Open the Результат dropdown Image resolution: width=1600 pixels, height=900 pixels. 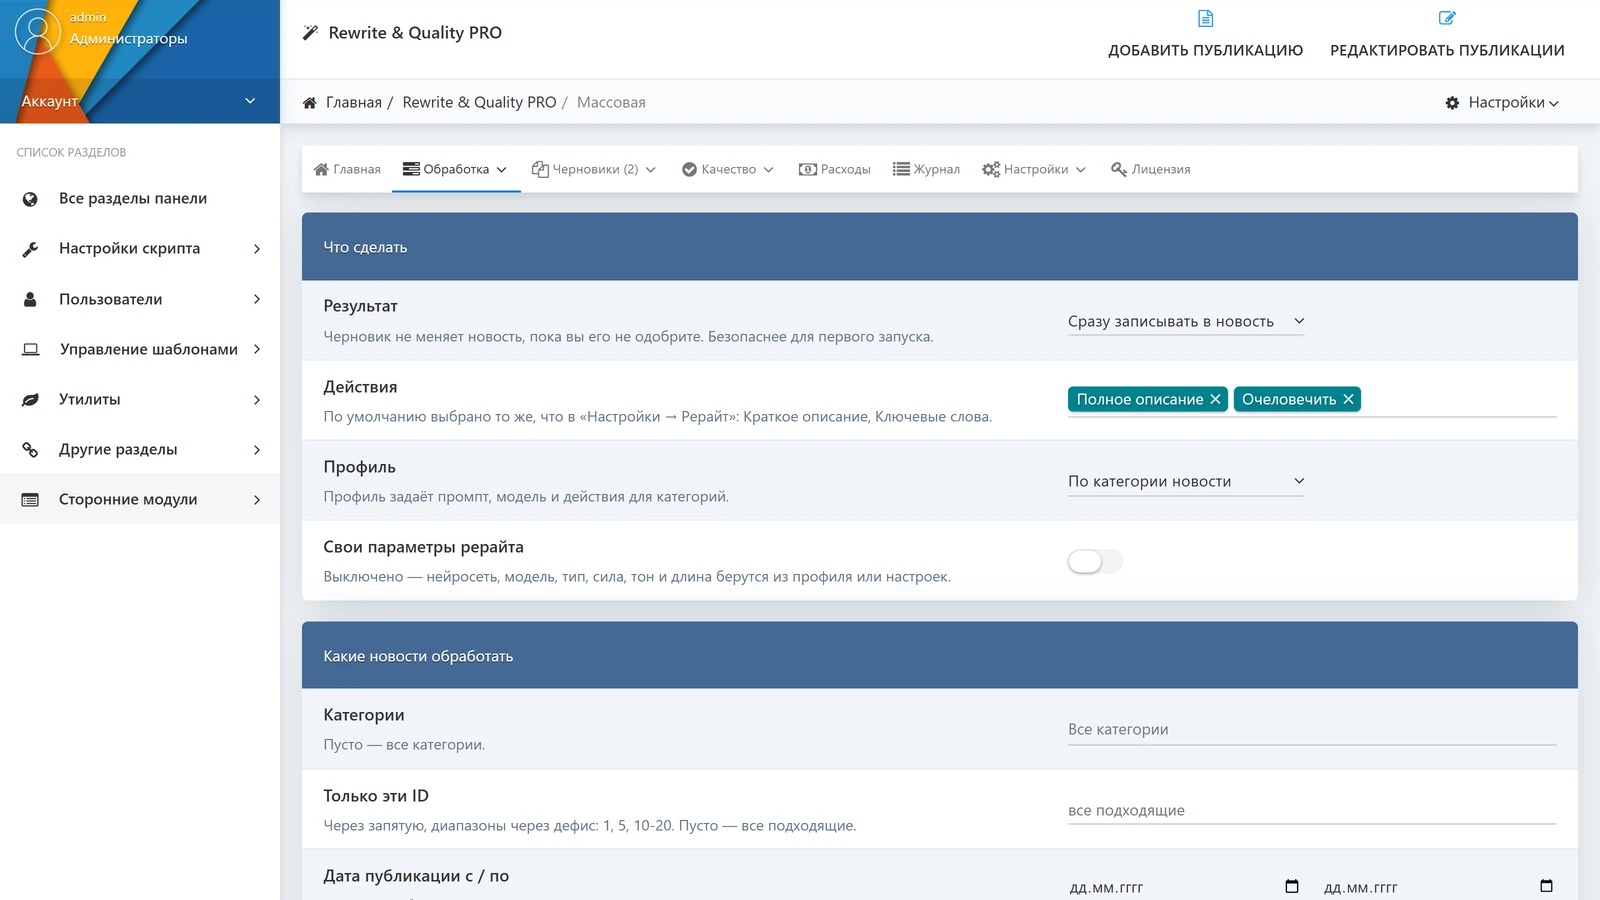[x=1186, y=321]
